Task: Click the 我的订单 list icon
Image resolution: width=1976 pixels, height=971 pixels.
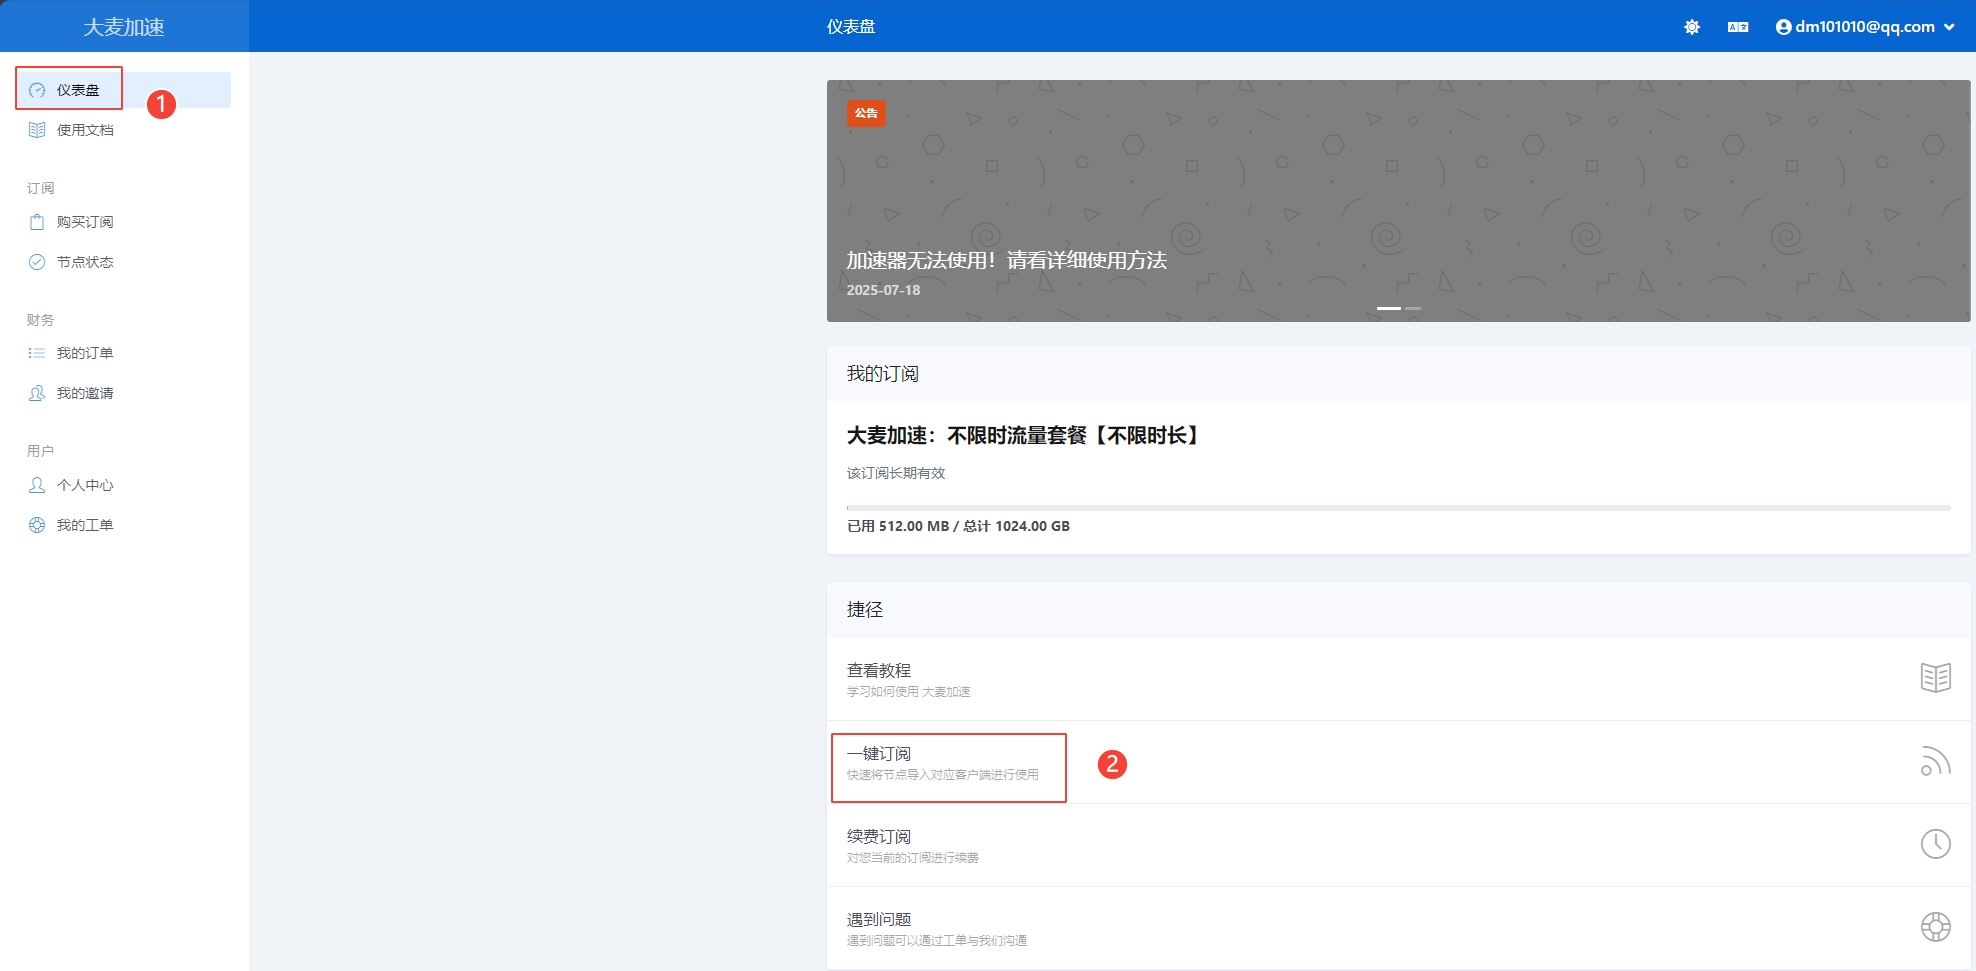Action: pos(37,353)
